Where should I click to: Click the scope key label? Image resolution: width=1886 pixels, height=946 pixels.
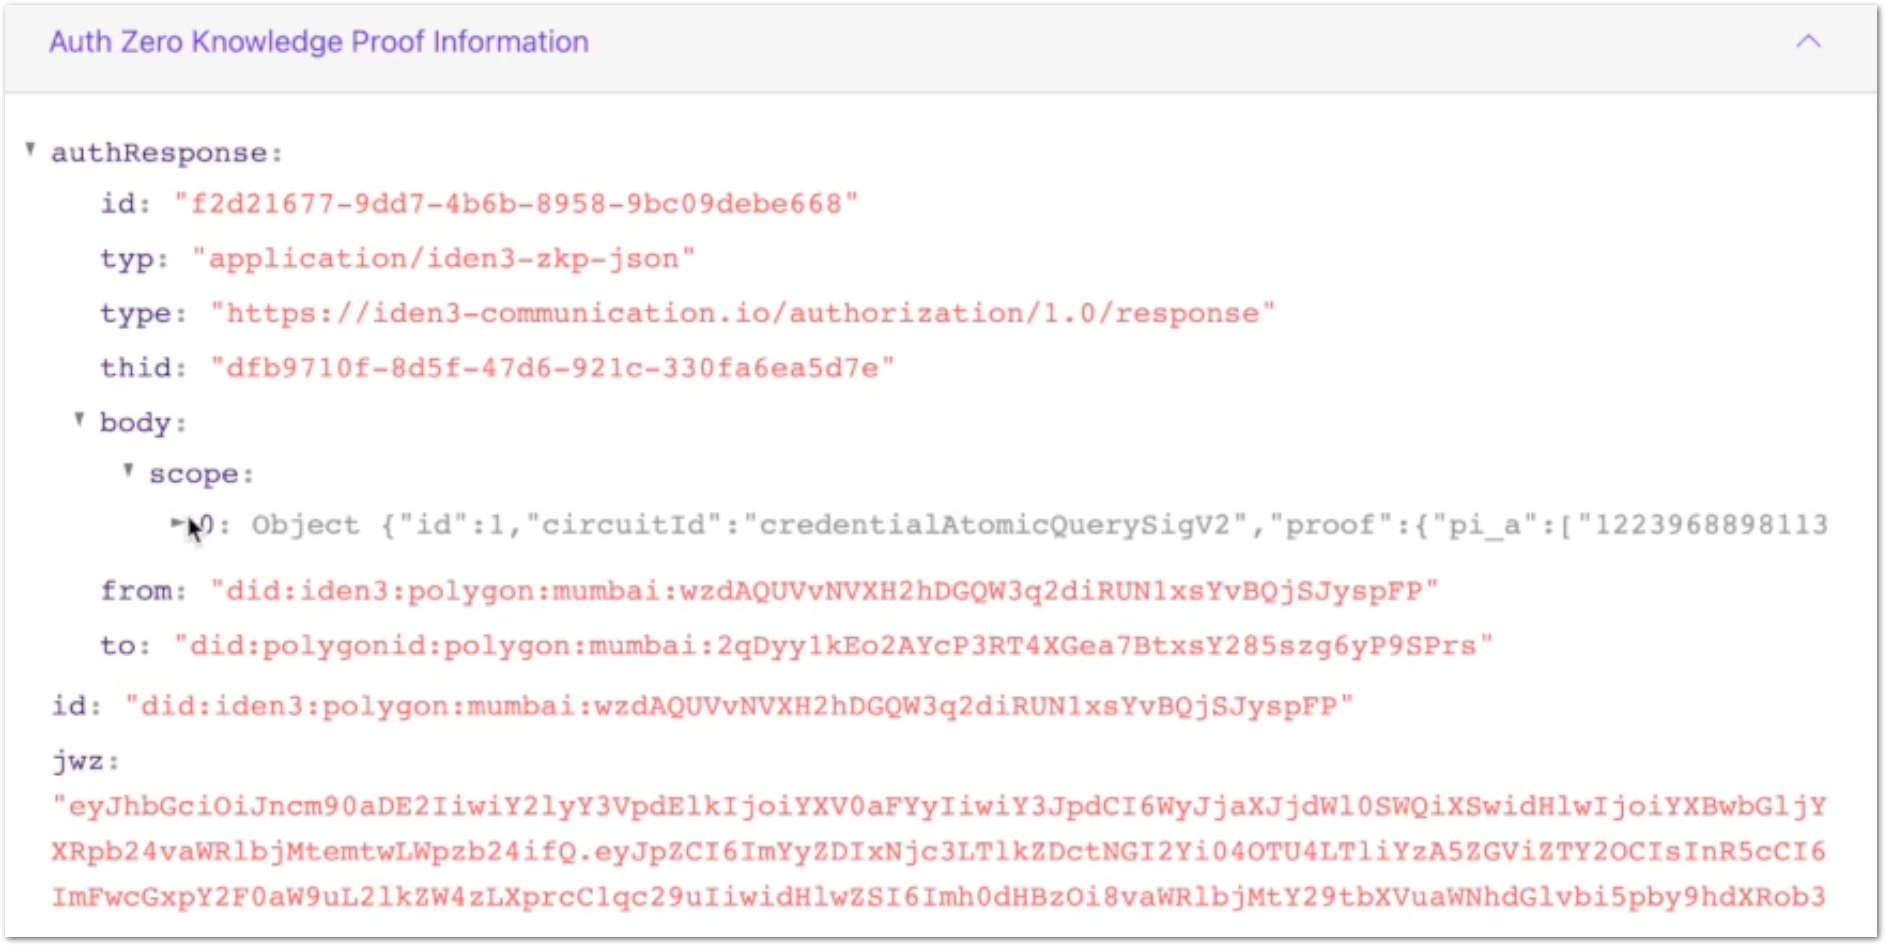click(201, 474)
